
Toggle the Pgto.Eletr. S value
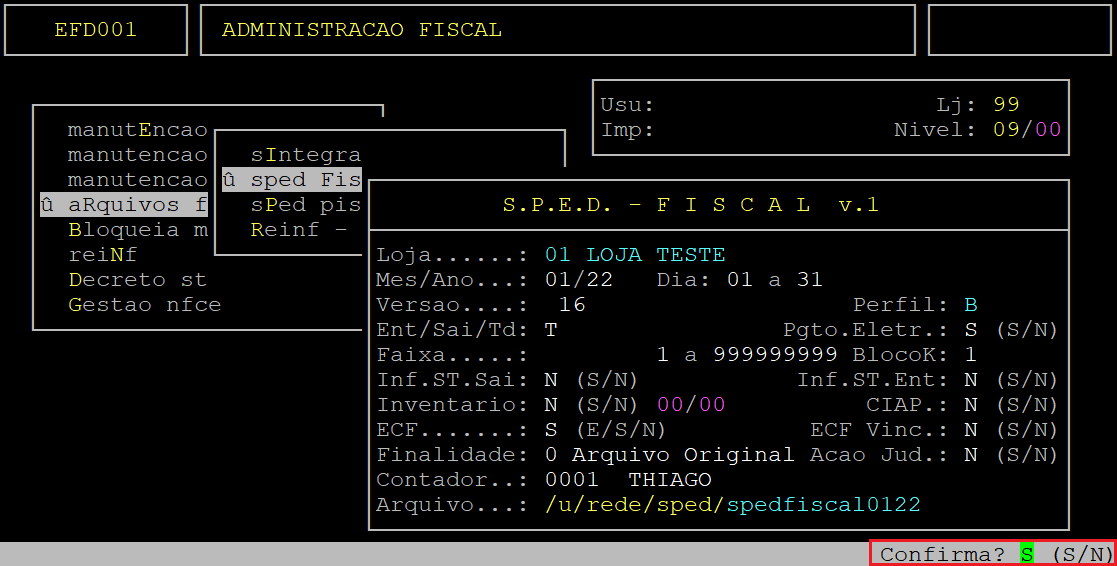point(970,330)
